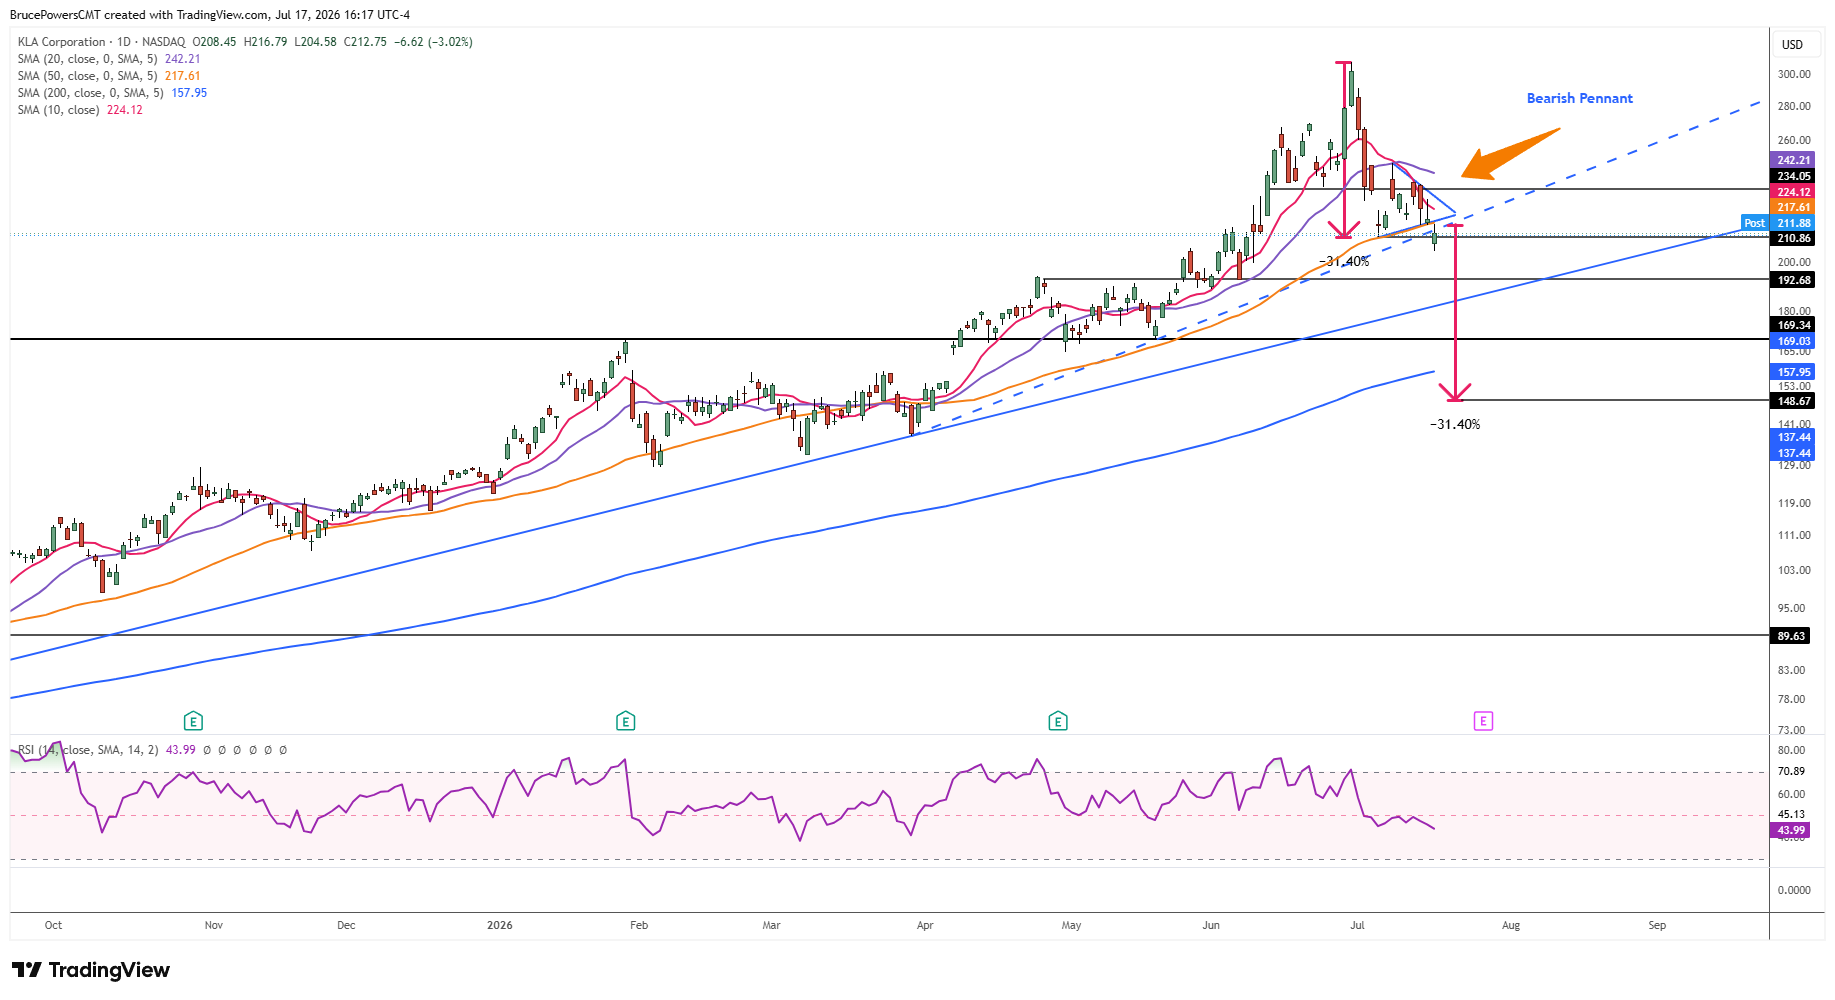Select the KLA Corporation symbol title

(x=61, y=42)
